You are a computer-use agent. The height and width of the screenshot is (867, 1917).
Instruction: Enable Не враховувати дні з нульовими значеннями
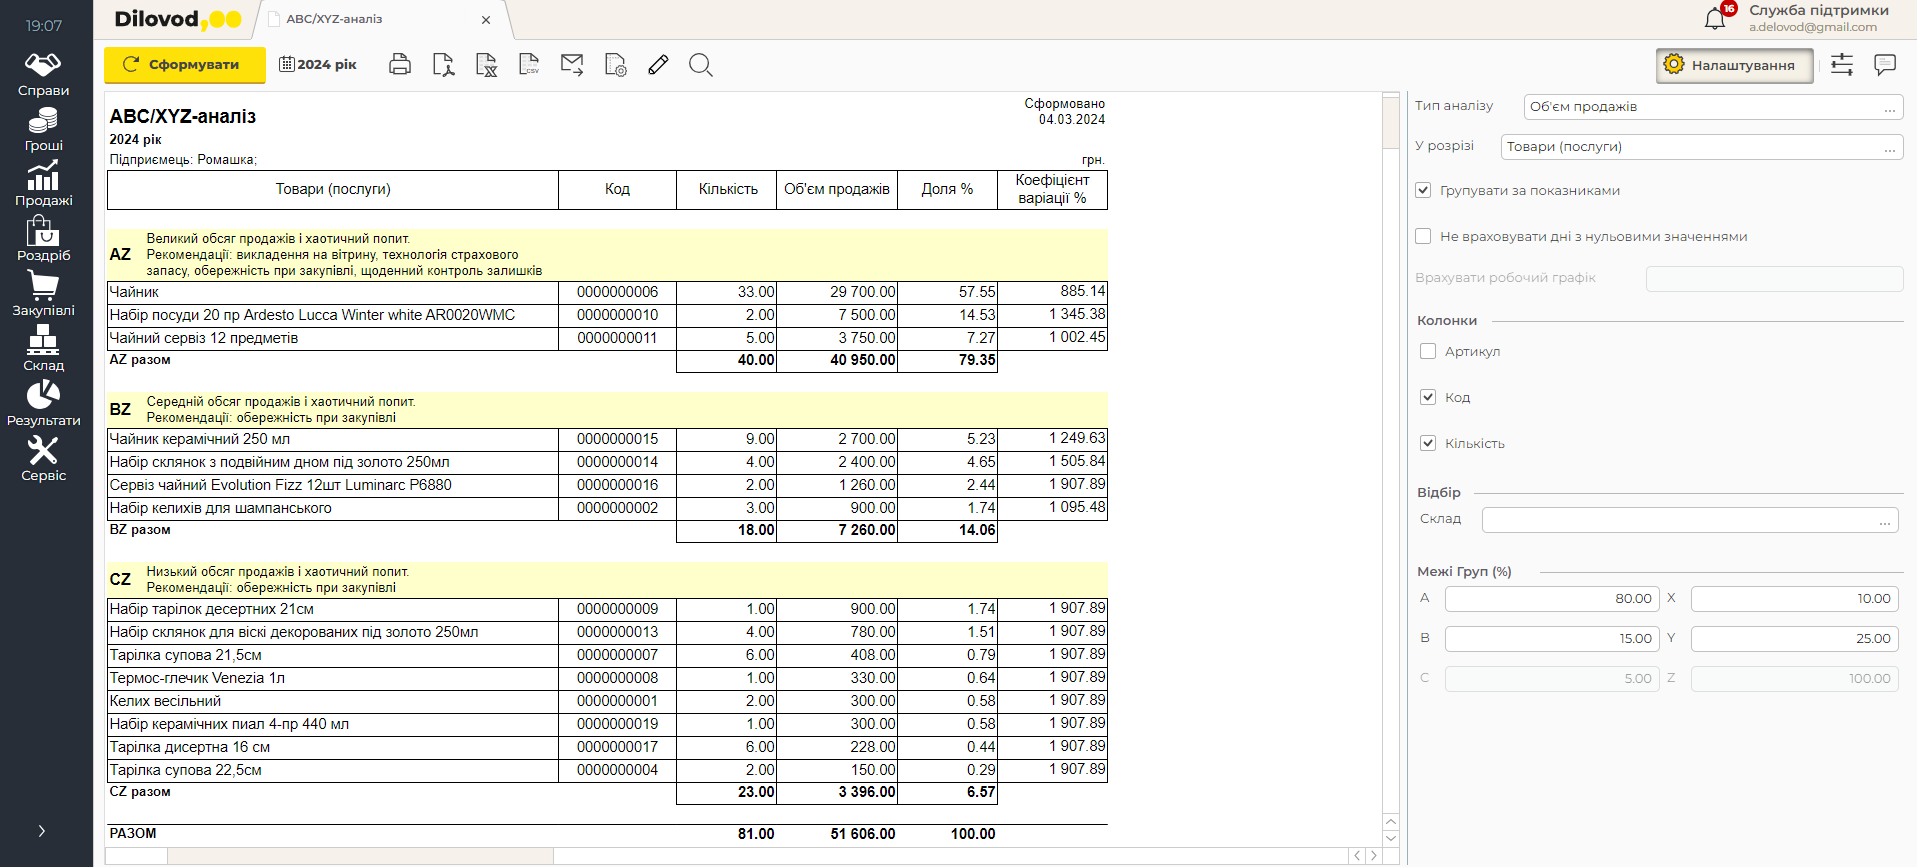(1423, 236)
